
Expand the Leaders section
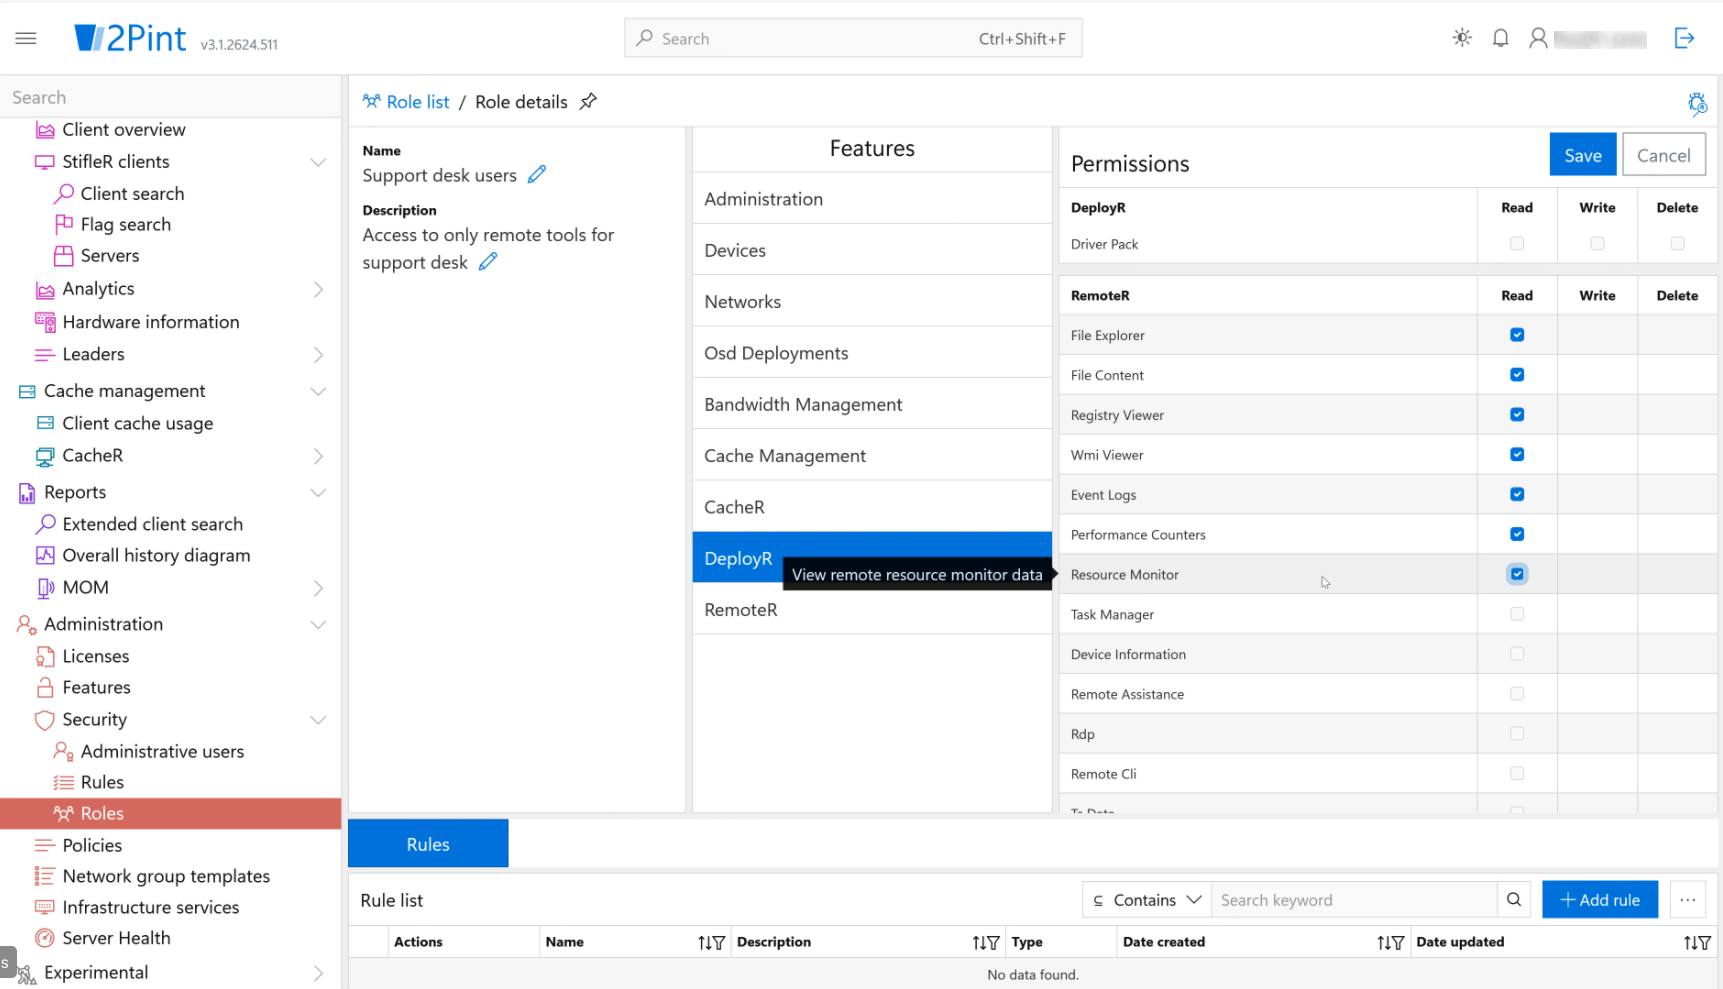pos(318,355)
